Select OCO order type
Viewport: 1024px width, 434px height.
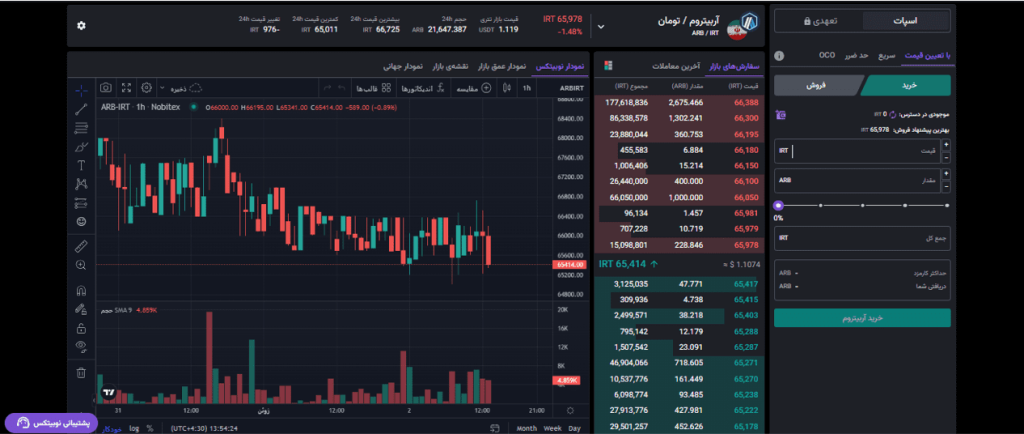(827, 55)
